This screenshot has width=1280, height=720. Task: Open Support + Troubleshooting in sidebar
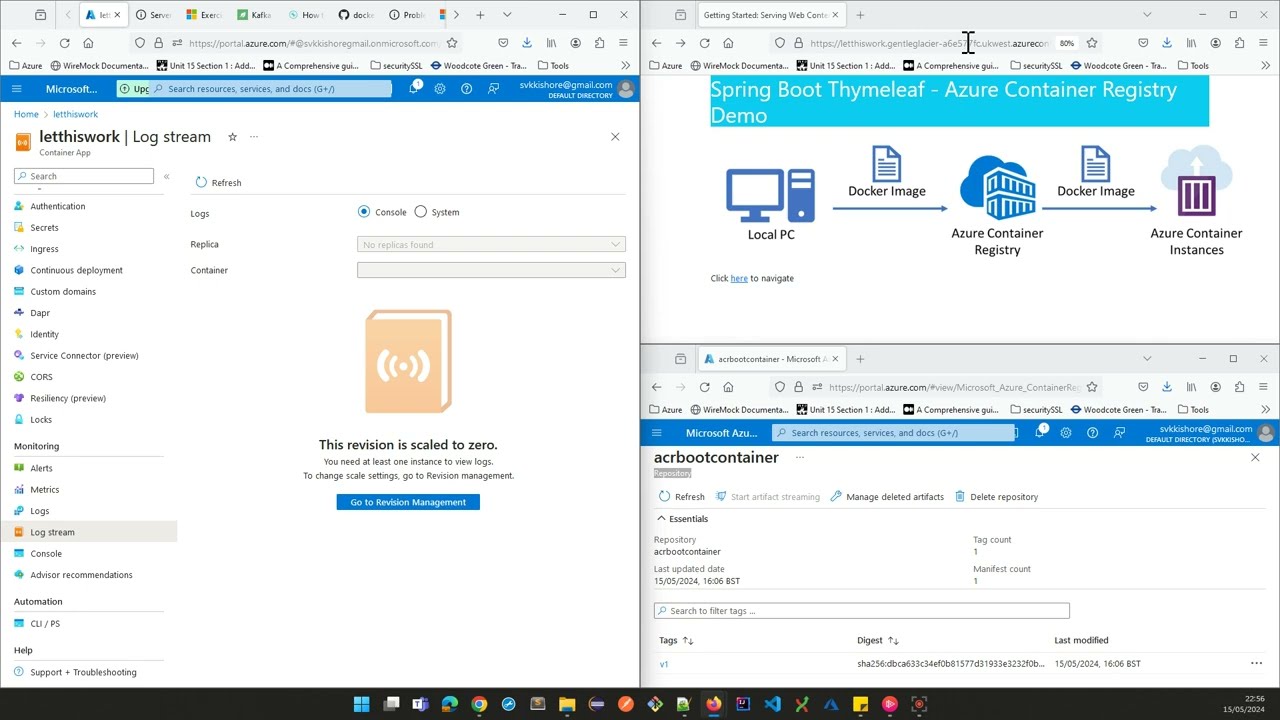[83, 673]
